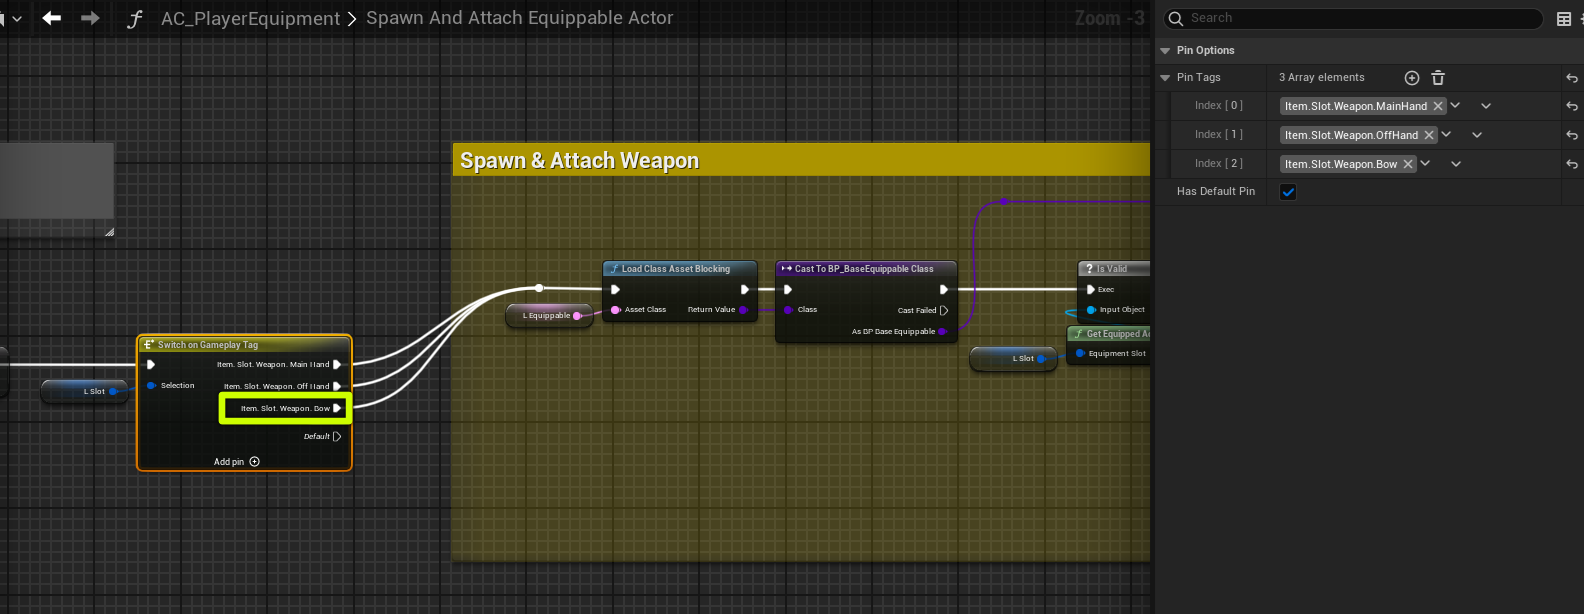Reset Index 1 row to default value
The height and width of the screenshot is (614, 1584).
1572,135
